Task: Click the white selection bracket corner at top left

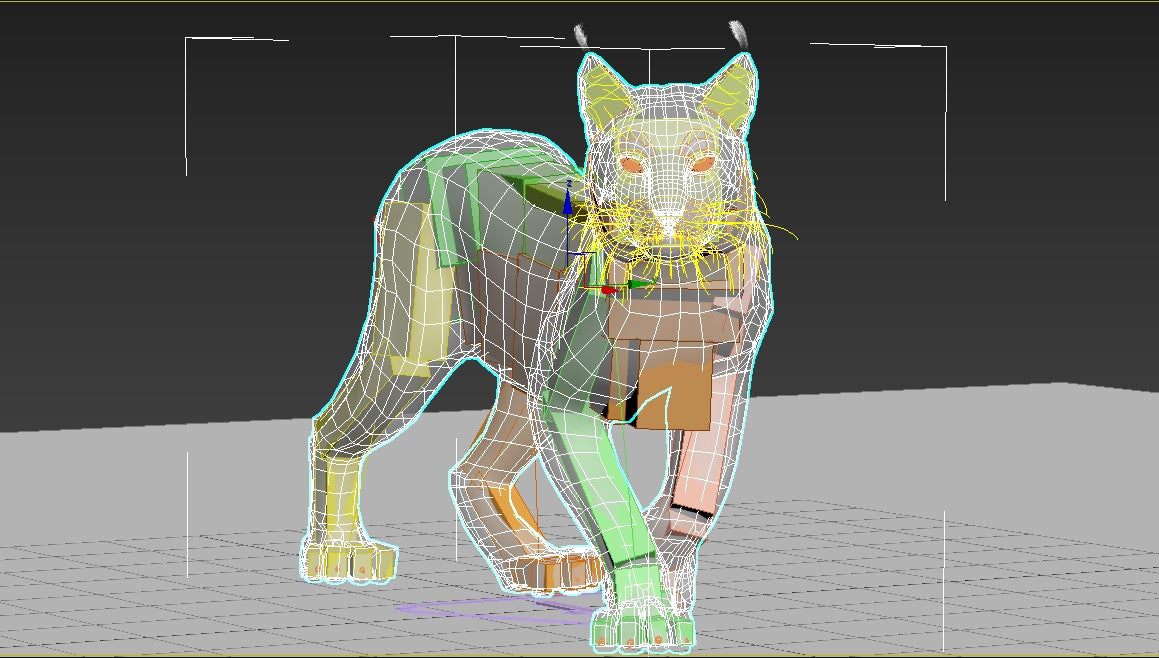Action: click(187, 38)
